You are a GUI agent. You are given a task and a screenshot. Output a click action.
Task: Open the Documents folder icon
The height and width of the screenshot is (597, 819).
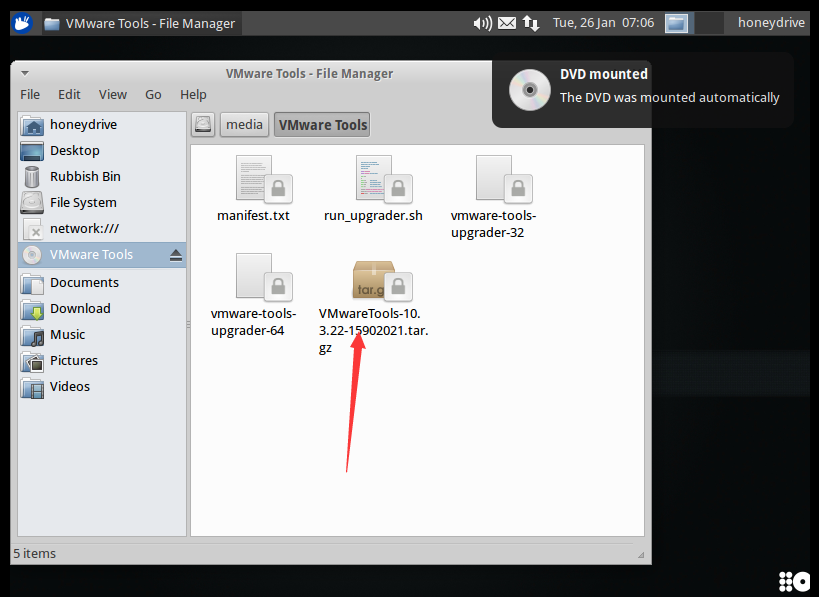[x=32, y=283]
